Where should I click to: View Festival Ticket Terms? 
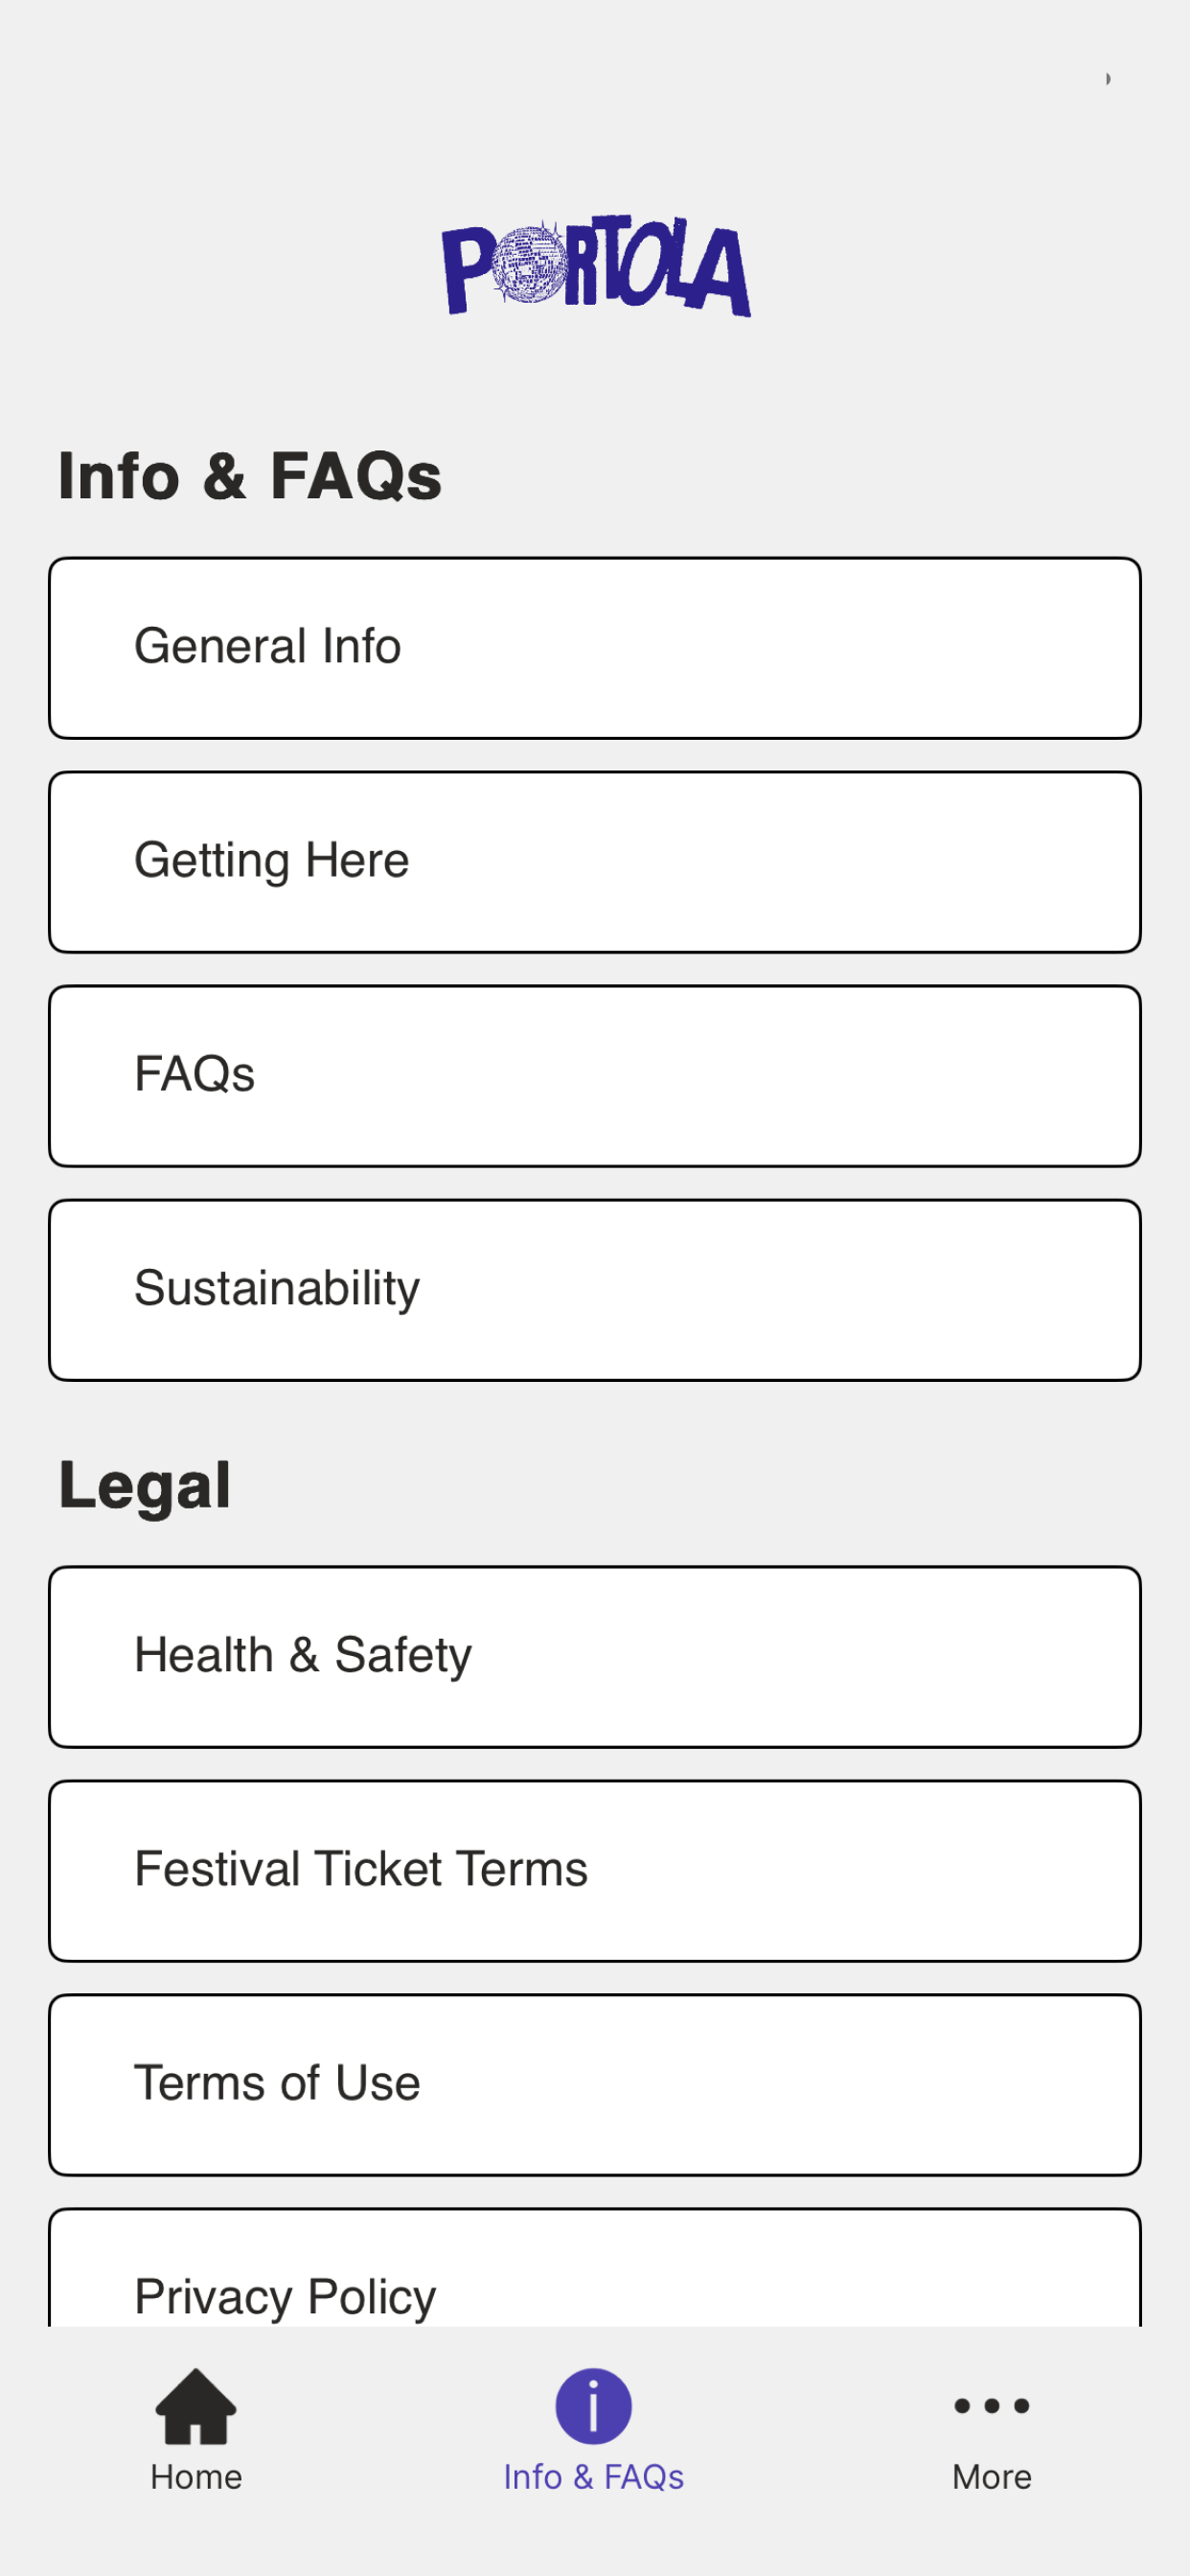595,1871
